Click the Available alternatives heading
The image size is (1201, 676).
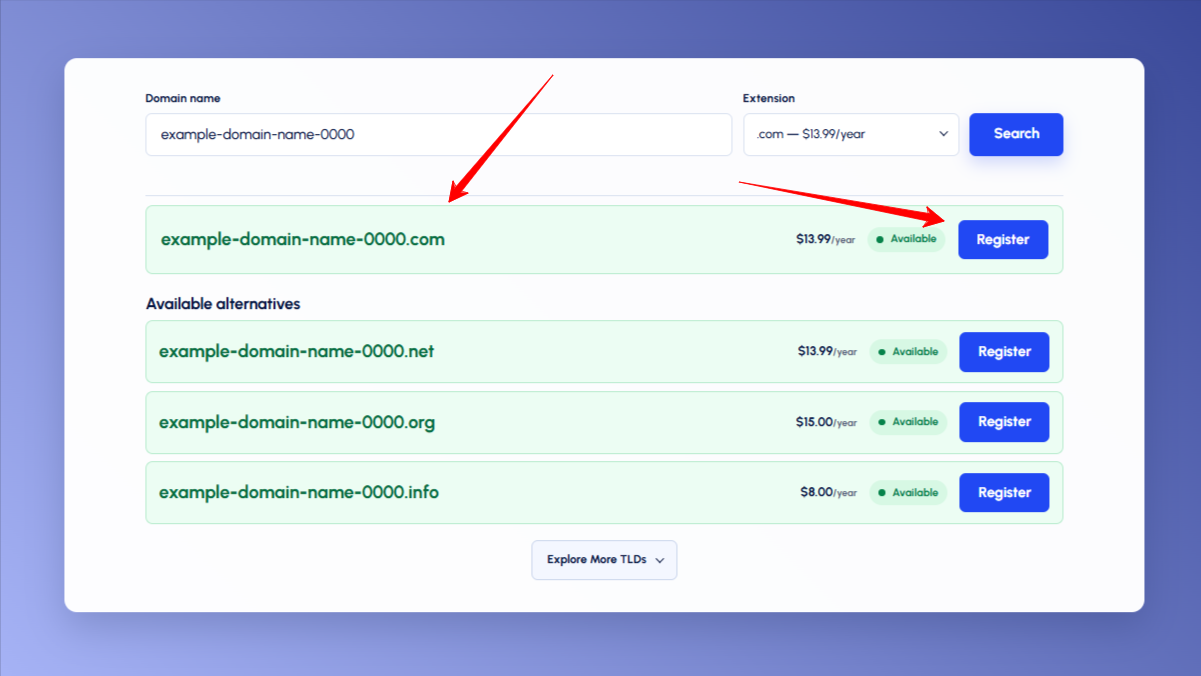click(223, 304)
